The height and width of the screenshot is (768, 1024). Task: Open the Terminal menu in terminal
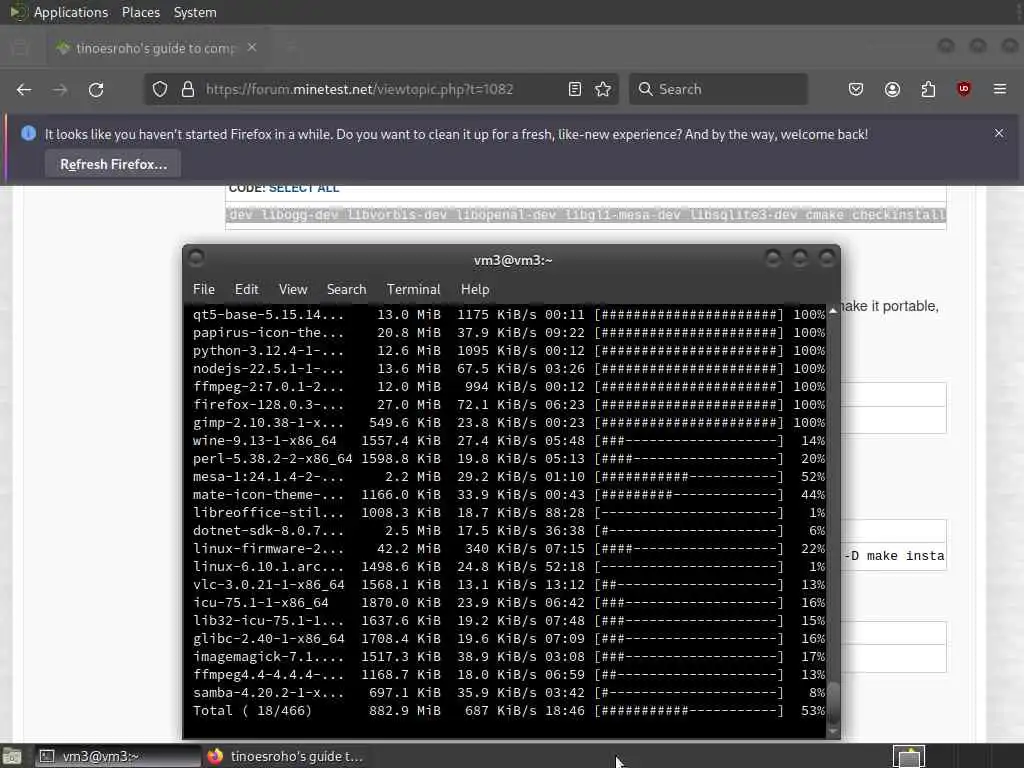pos(413,289)
